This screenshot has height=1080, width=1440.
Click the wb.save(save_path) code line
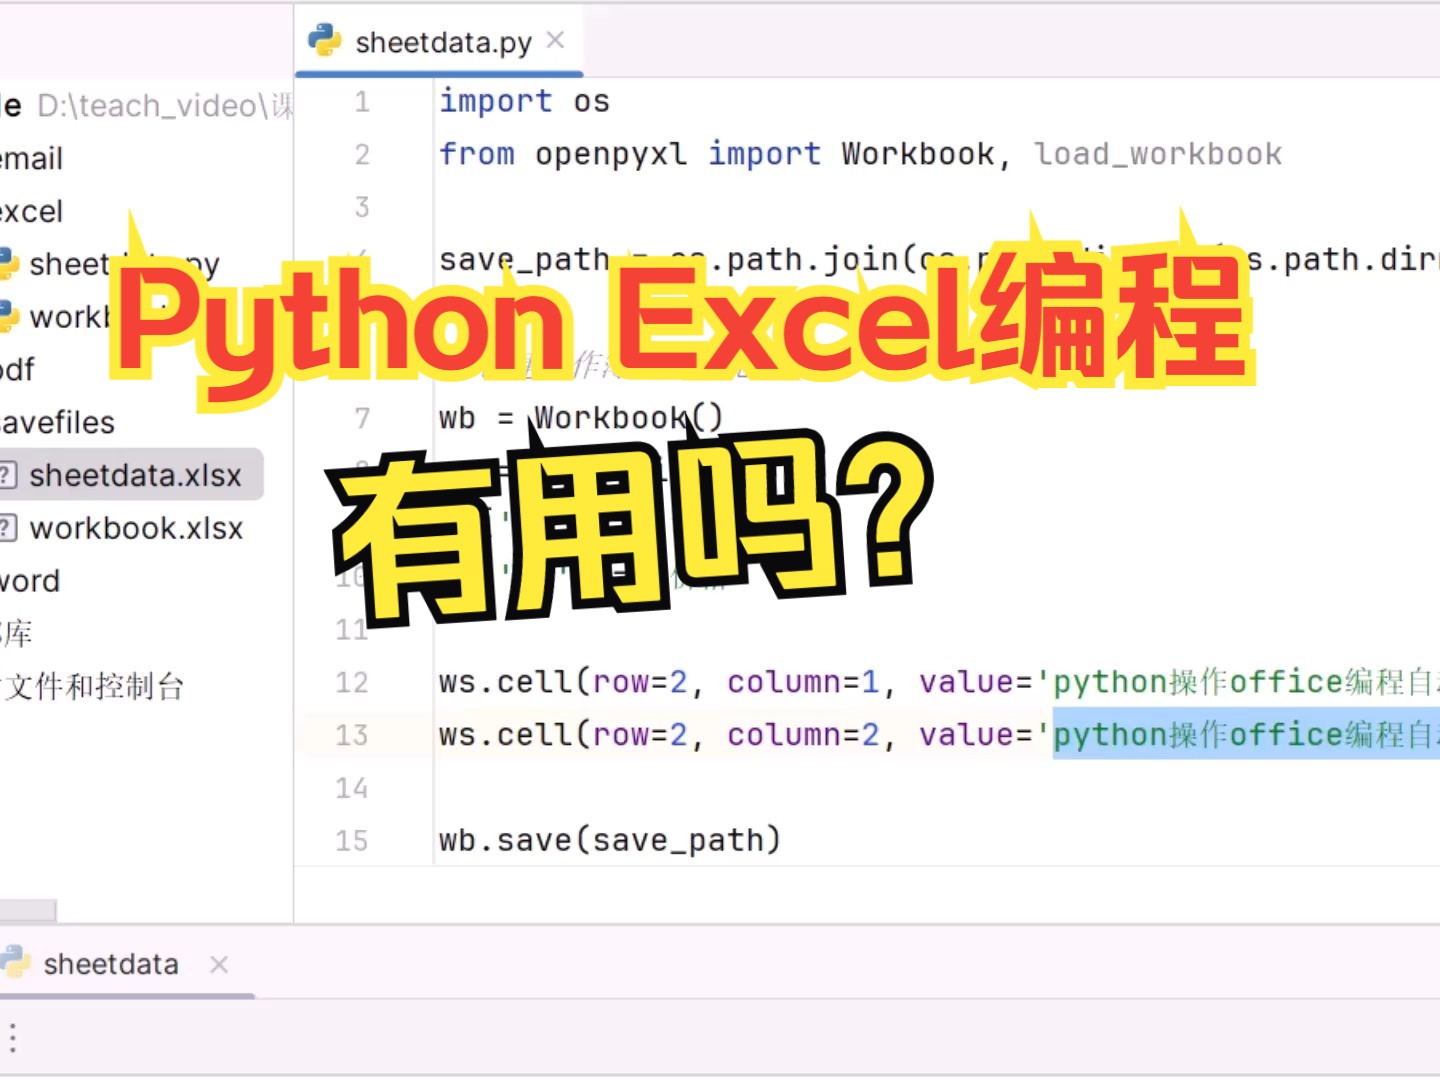click(609, 840)
